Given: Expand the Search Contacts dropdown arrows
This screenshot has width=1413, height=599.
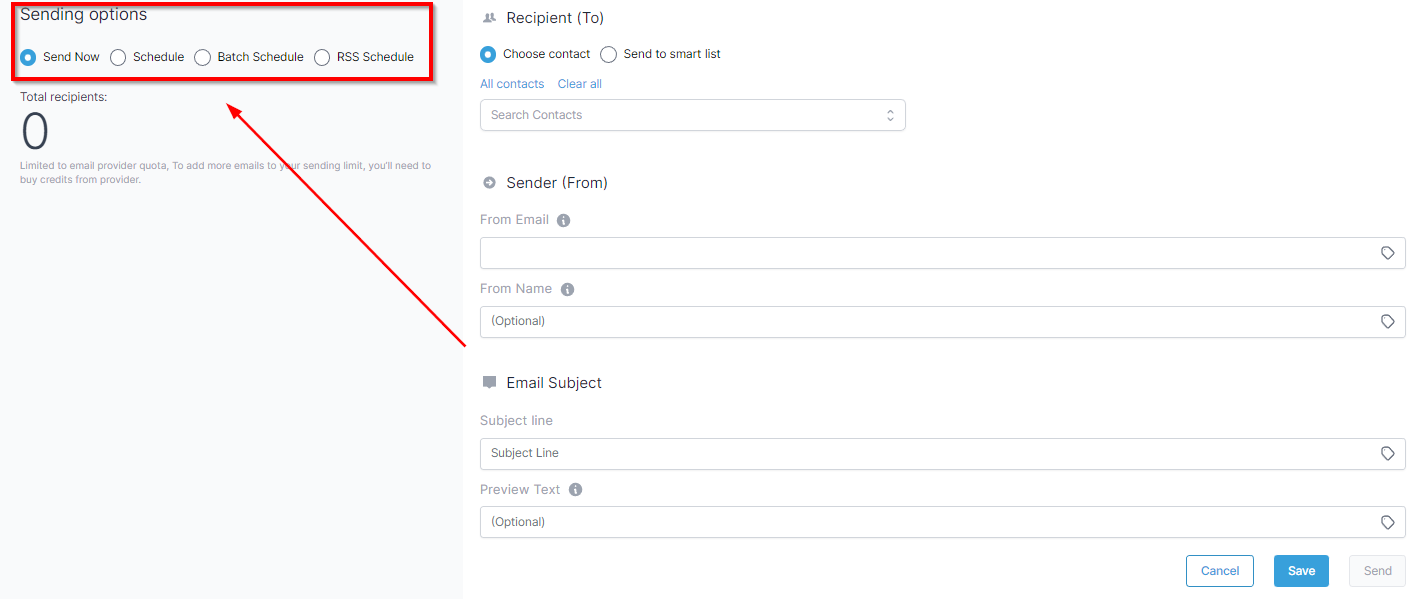Looking at the screenshot, I should pyautogui.click(x=890, y=115).
